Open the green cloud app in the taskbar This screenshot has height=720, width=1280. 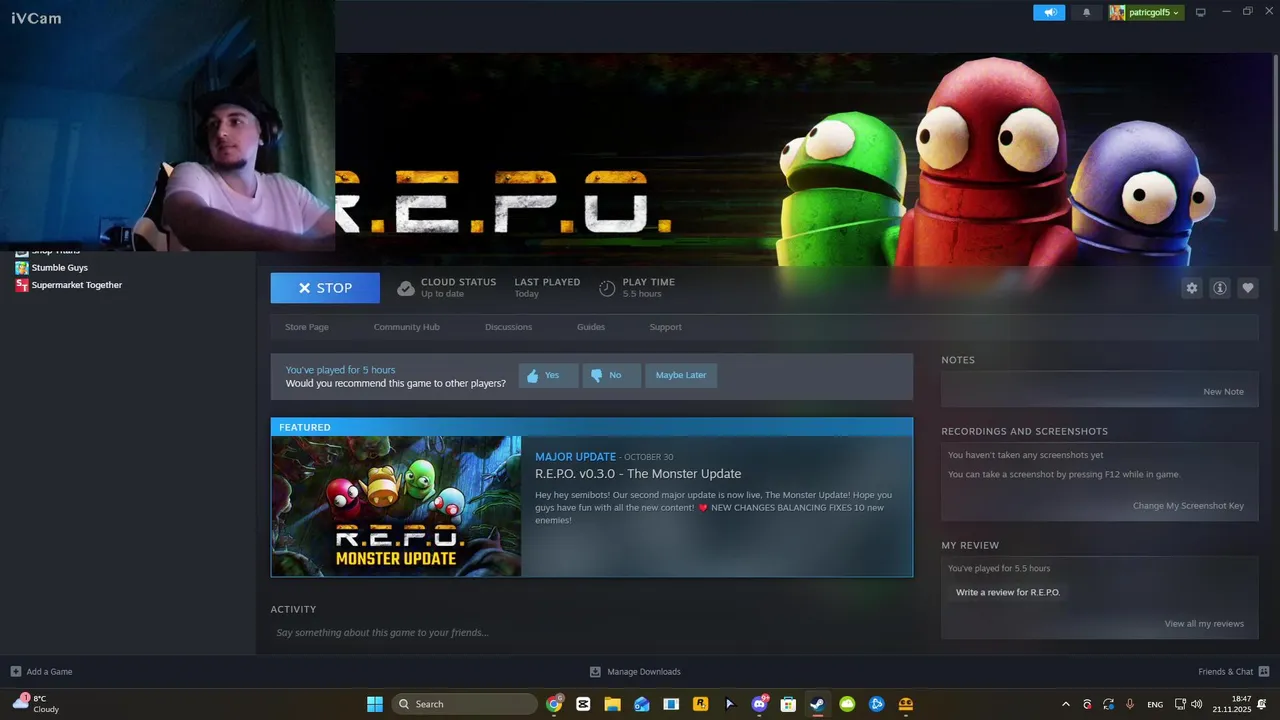pyautogui.click(x=847, y=704)
